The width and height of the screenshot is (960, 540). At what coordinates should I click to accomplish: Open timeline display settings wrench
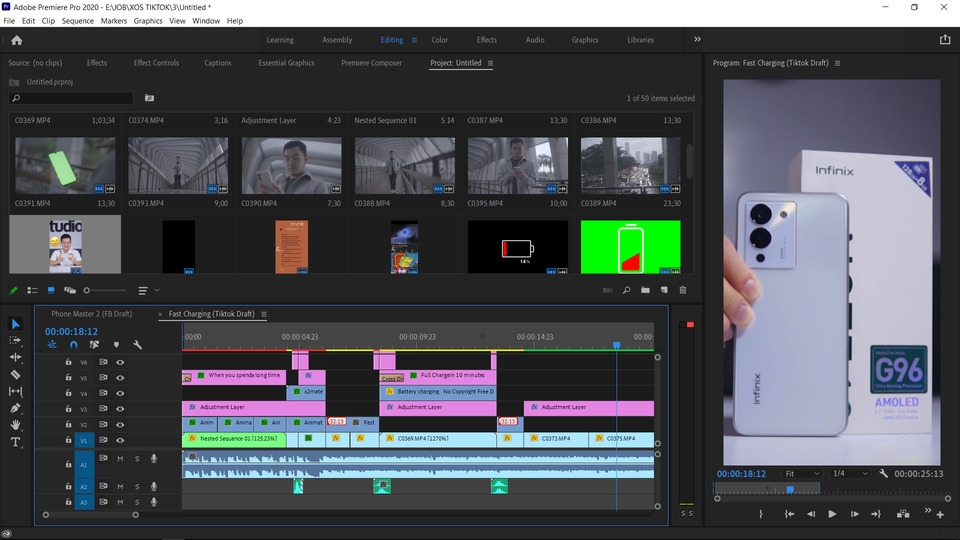coord(137,345)
